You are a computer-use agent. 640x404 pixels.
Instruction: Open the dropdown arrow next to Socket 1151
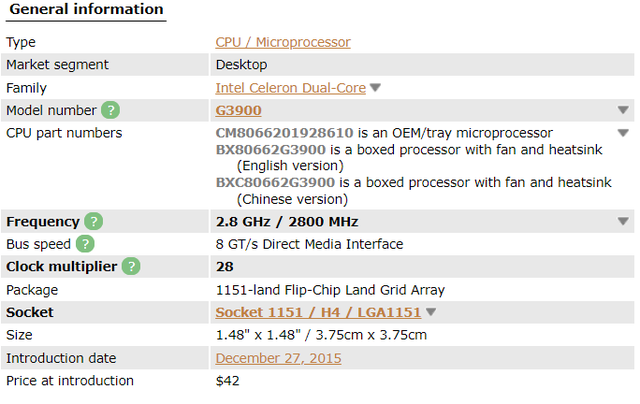[x=431, y=312]
